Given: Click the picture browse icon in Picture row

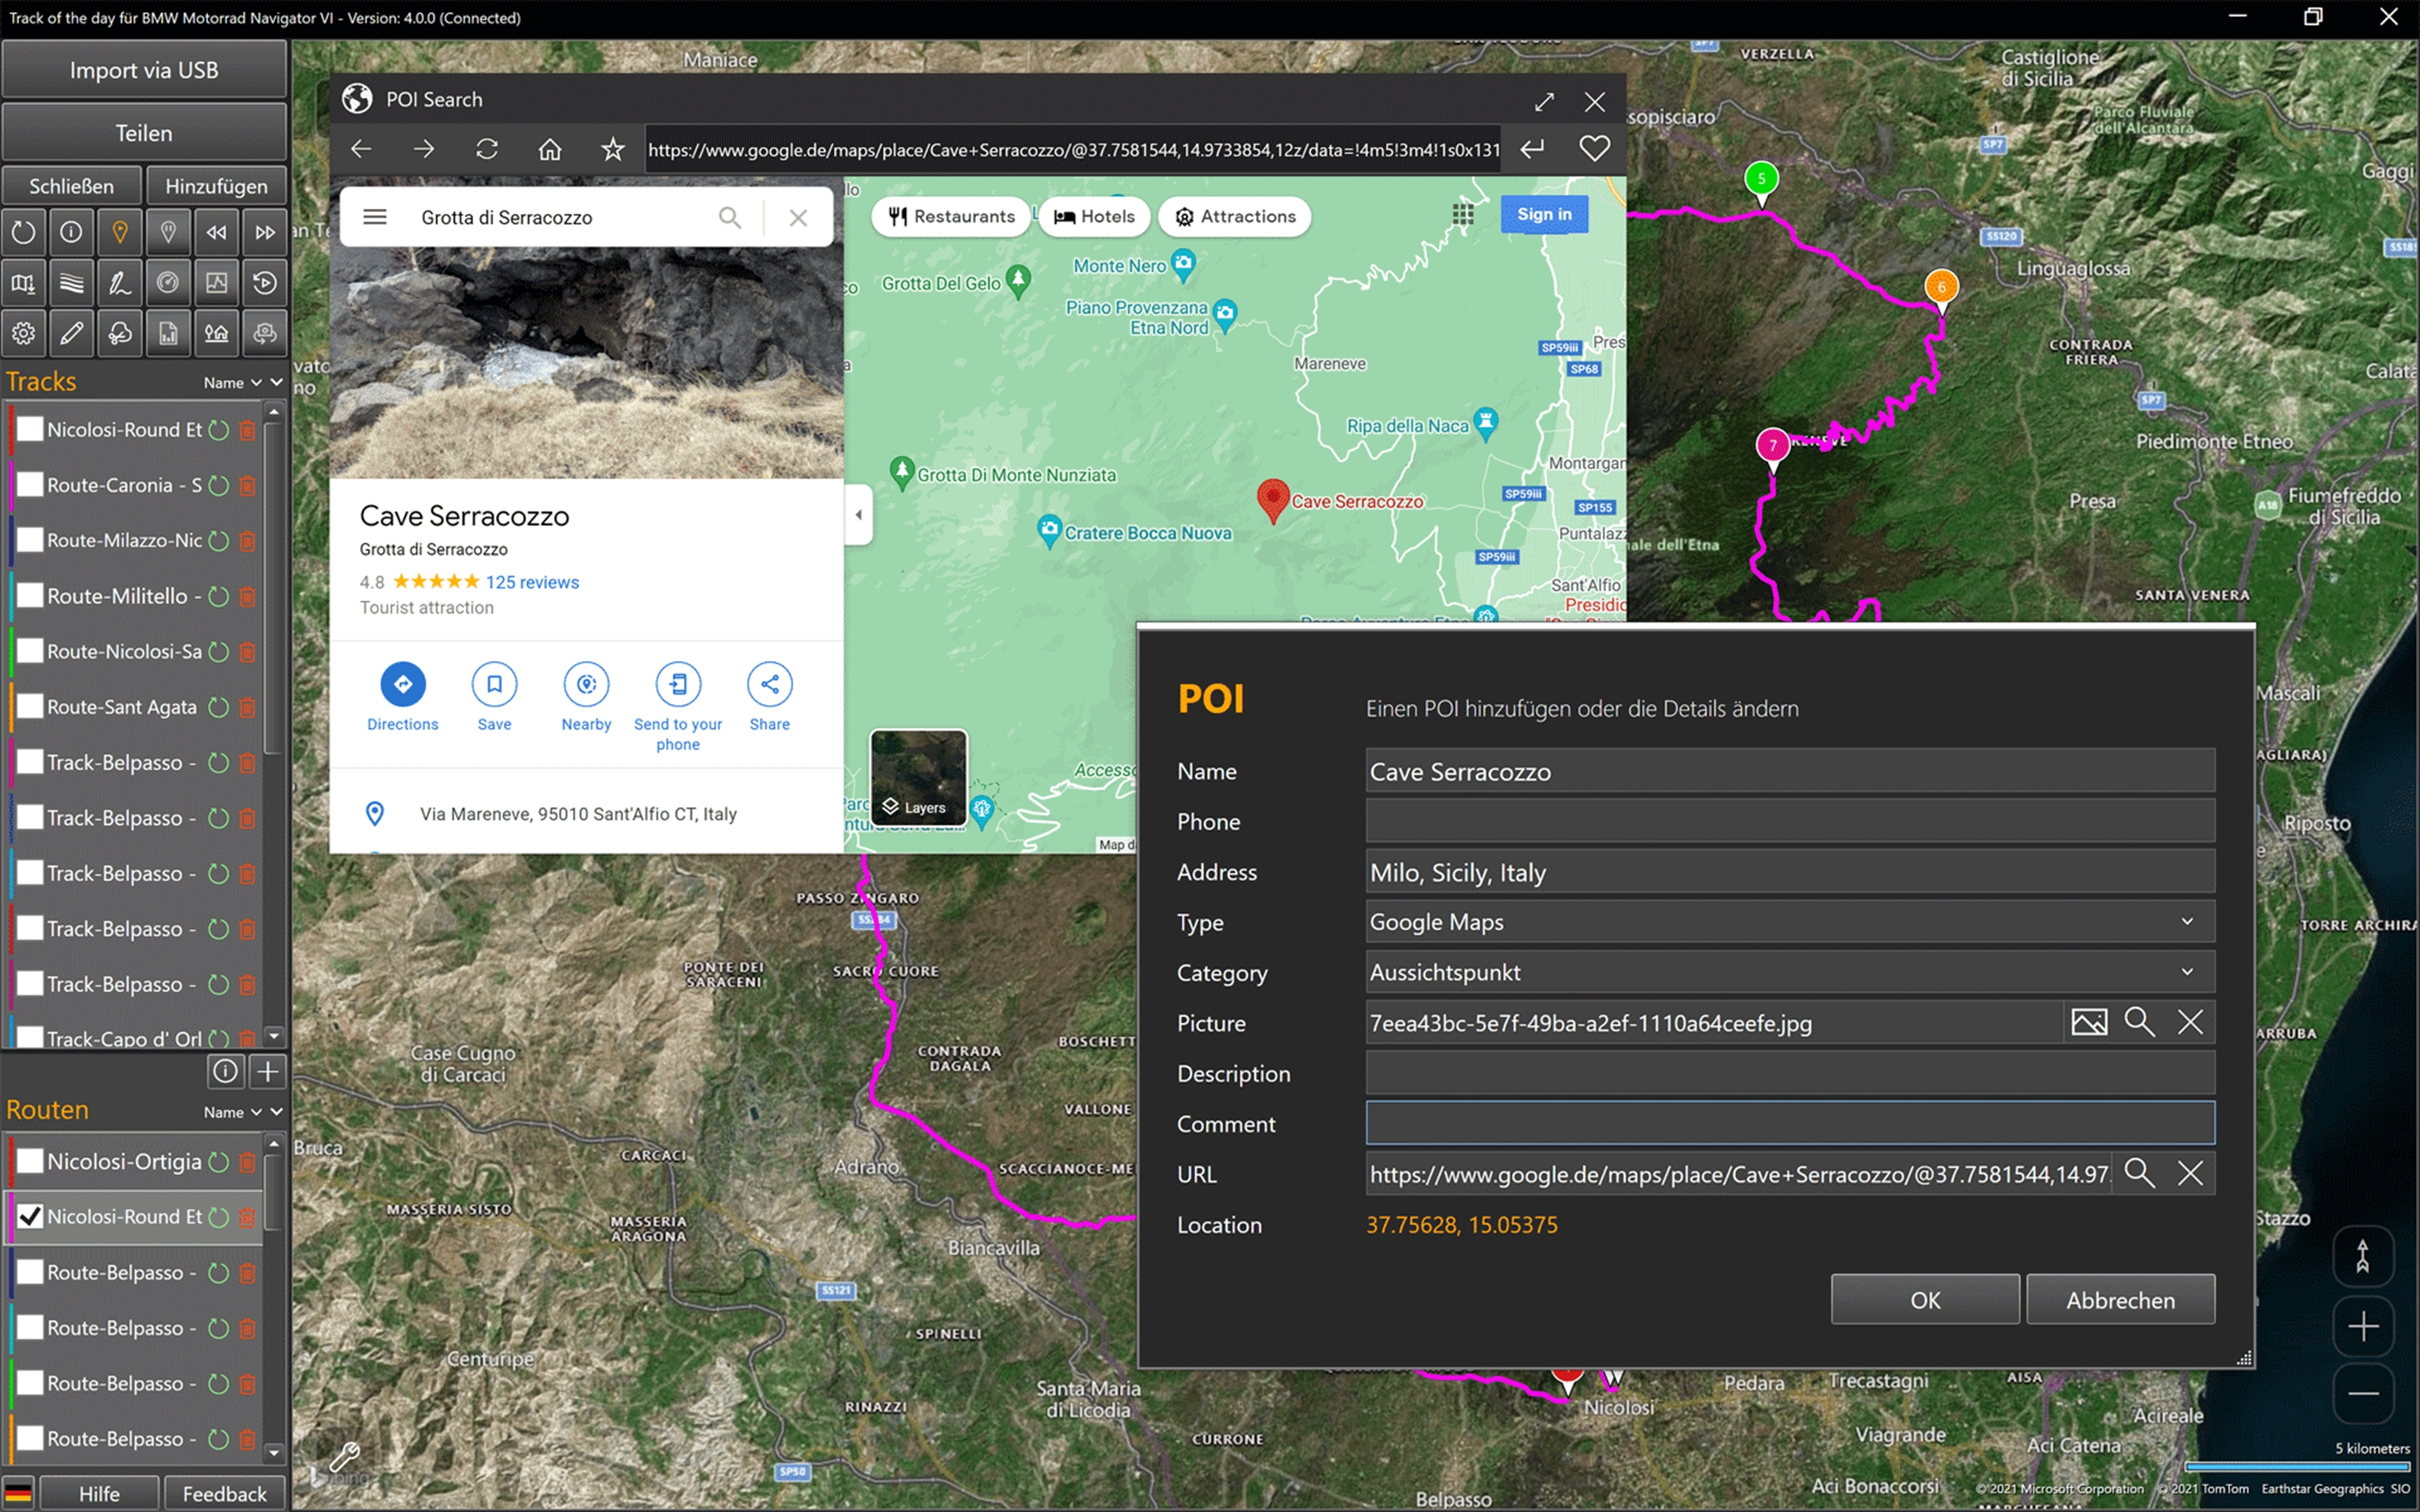Looking at the screenshot, I should pos(2089,1022).
